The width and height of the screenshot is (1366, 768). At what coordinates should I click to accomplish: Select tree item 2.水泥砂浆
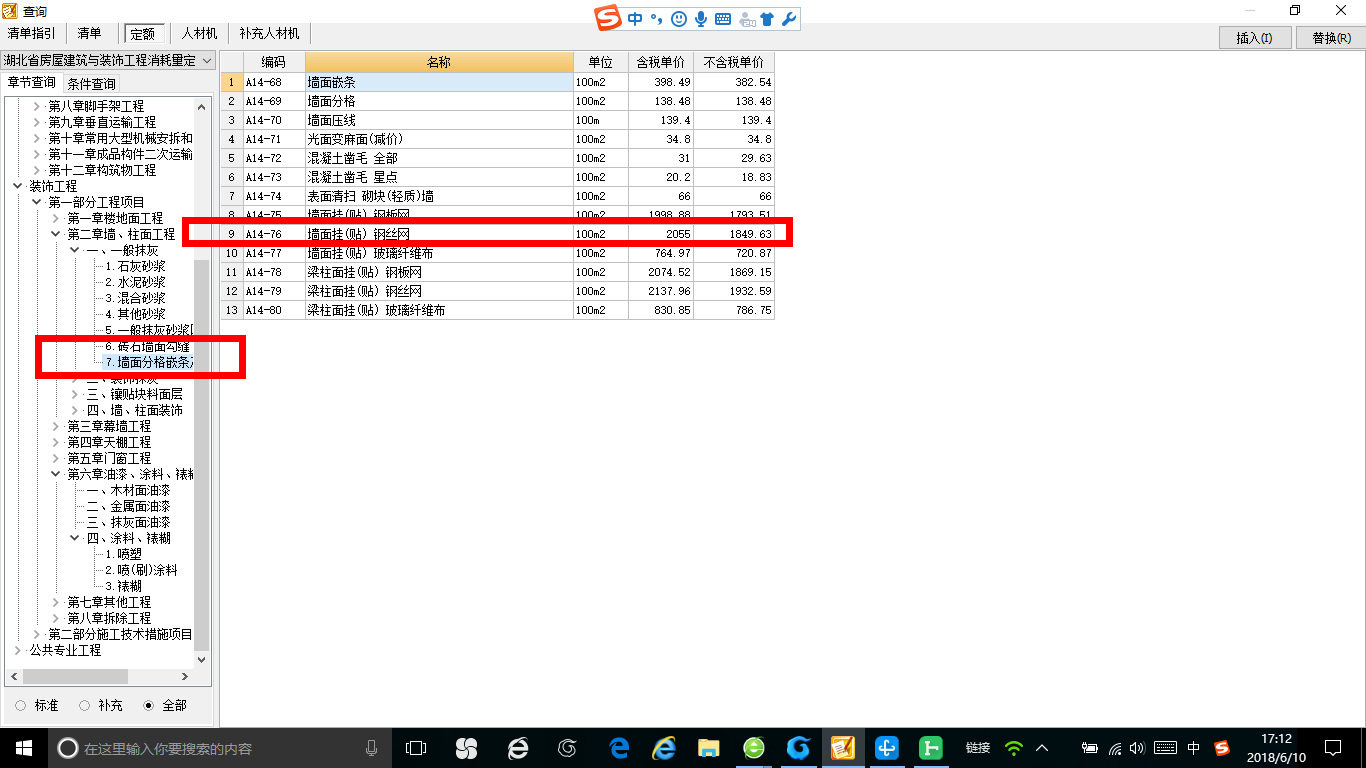[x=135, y=282]
